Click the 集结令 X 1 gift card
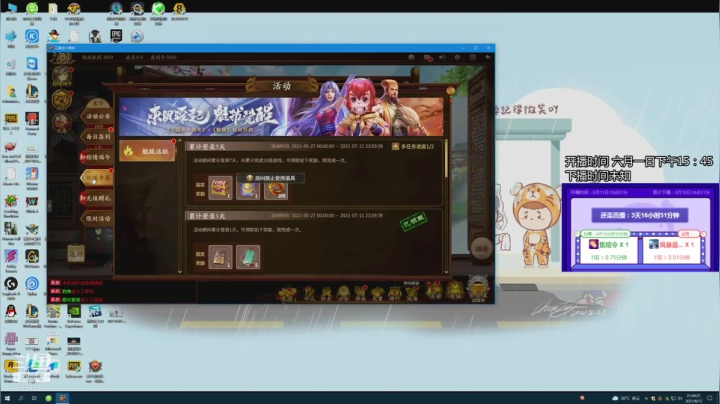Screen dimensions: 720x404 609,250
